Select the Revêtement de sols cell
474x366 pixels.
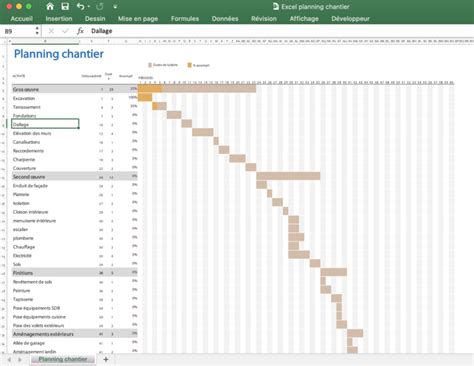pyautogui.click(x=45, y=282)
